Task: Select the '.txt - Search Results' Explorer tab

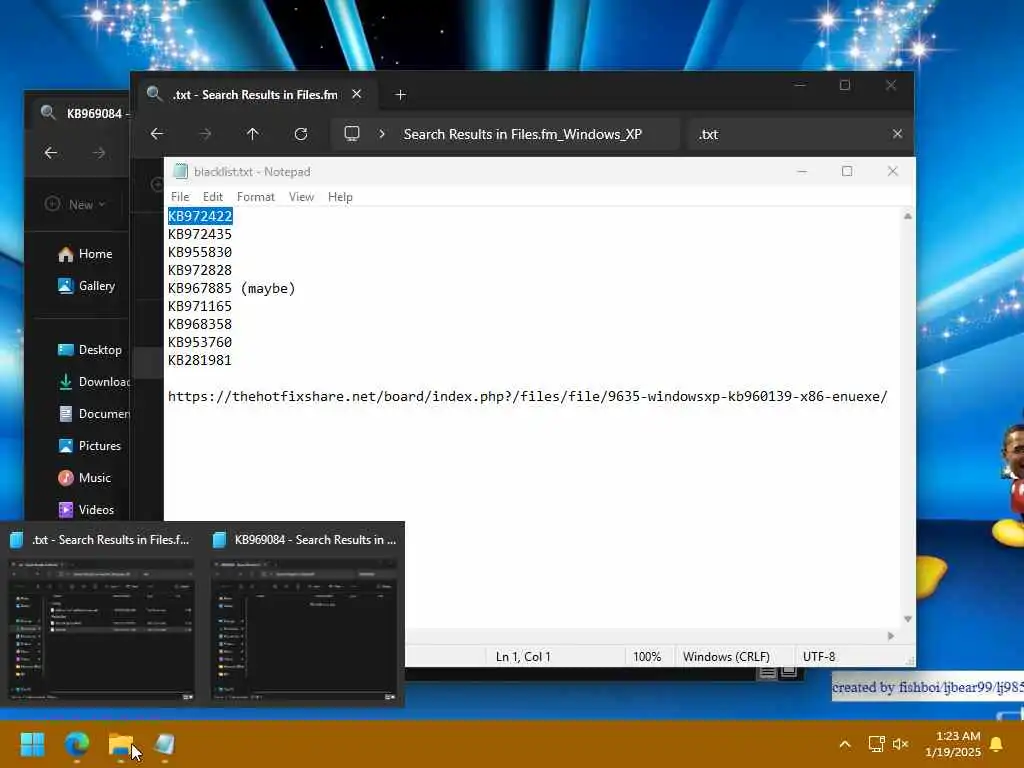Action: (x=255, y=95)
